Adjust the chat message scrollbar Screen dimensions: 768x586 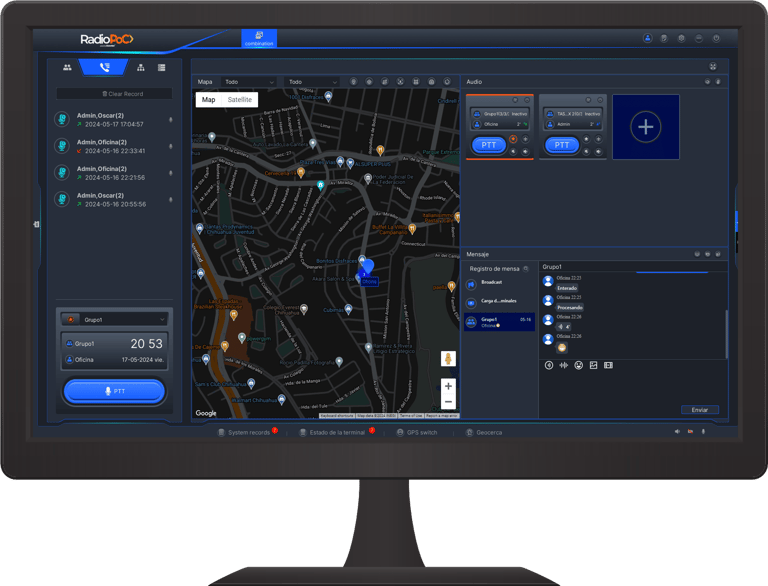[x=726, y=333]
